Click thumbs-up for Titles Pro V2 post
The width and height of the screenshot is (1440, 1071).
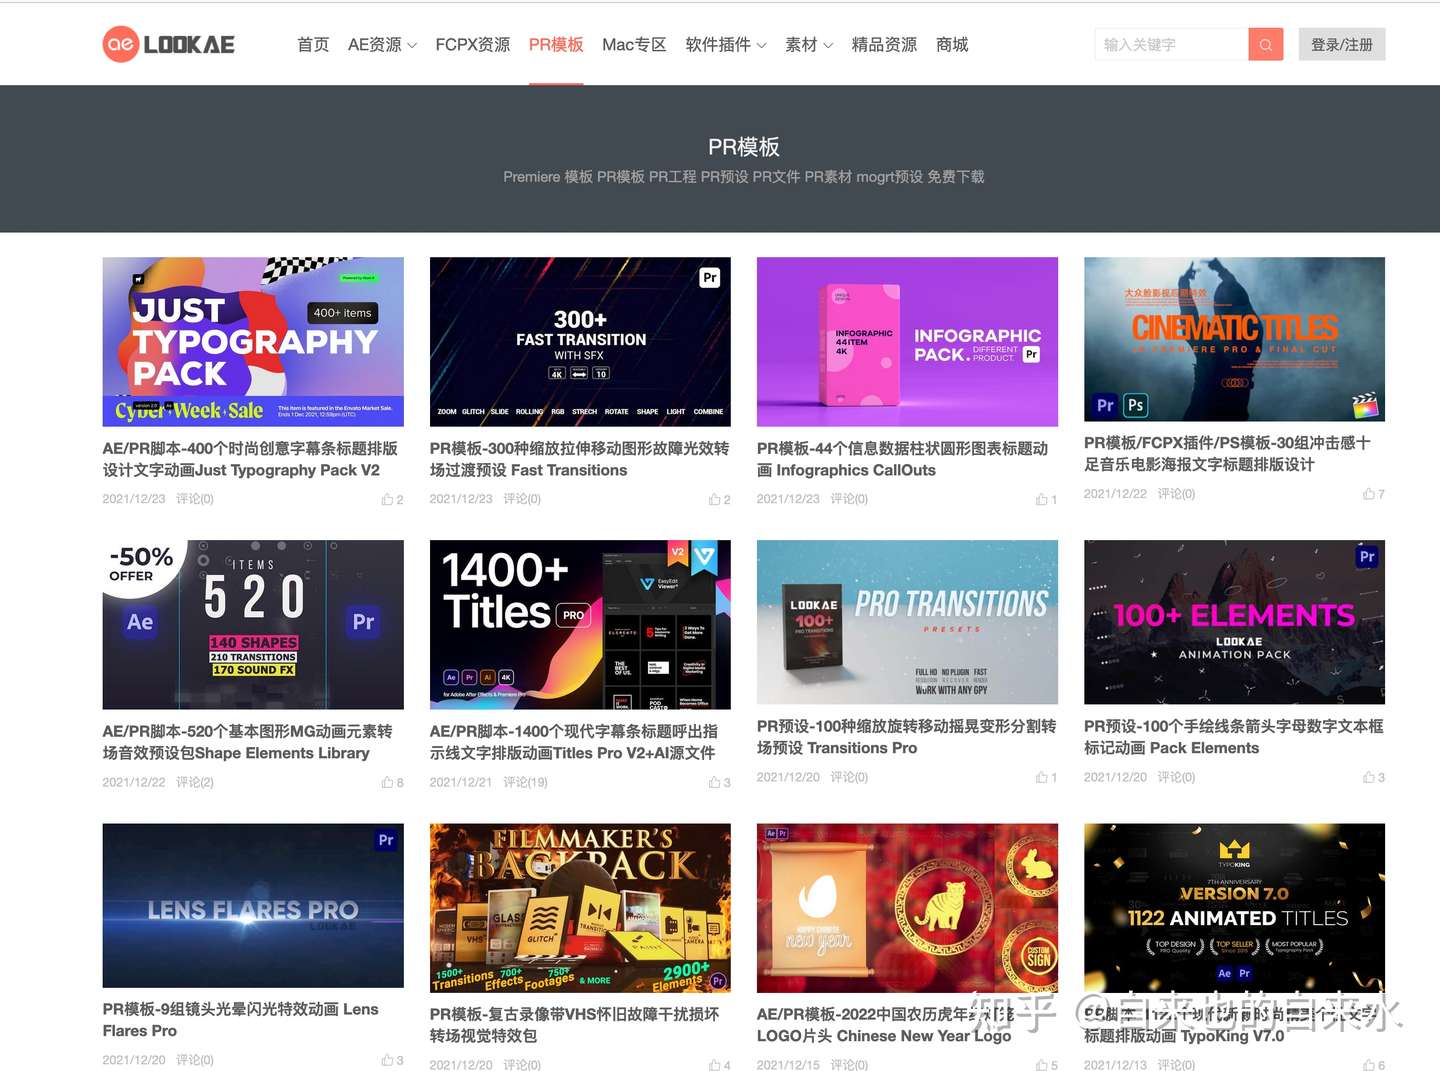pos(719,782)
